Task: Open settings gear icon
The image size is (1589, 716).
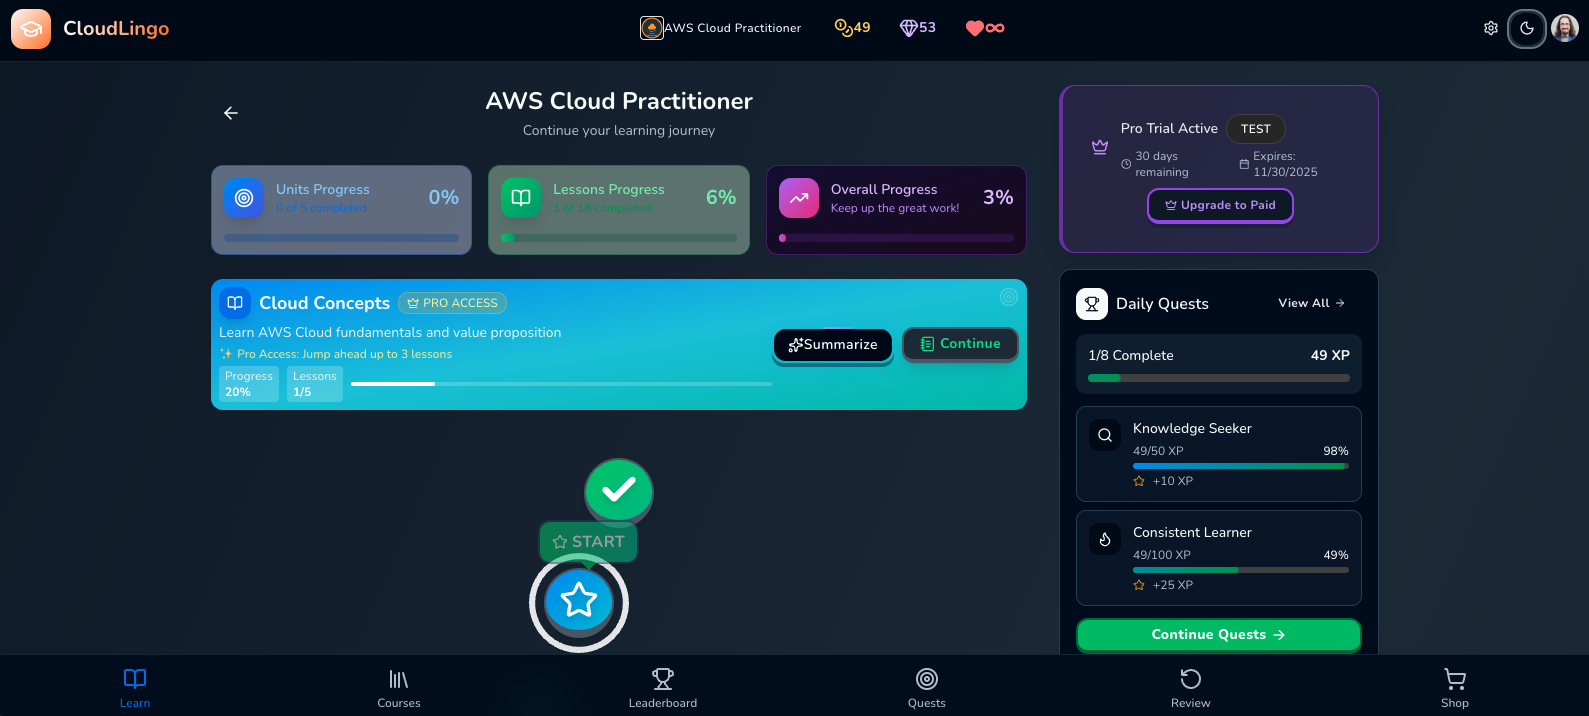Action: (x=1491, y=28)
